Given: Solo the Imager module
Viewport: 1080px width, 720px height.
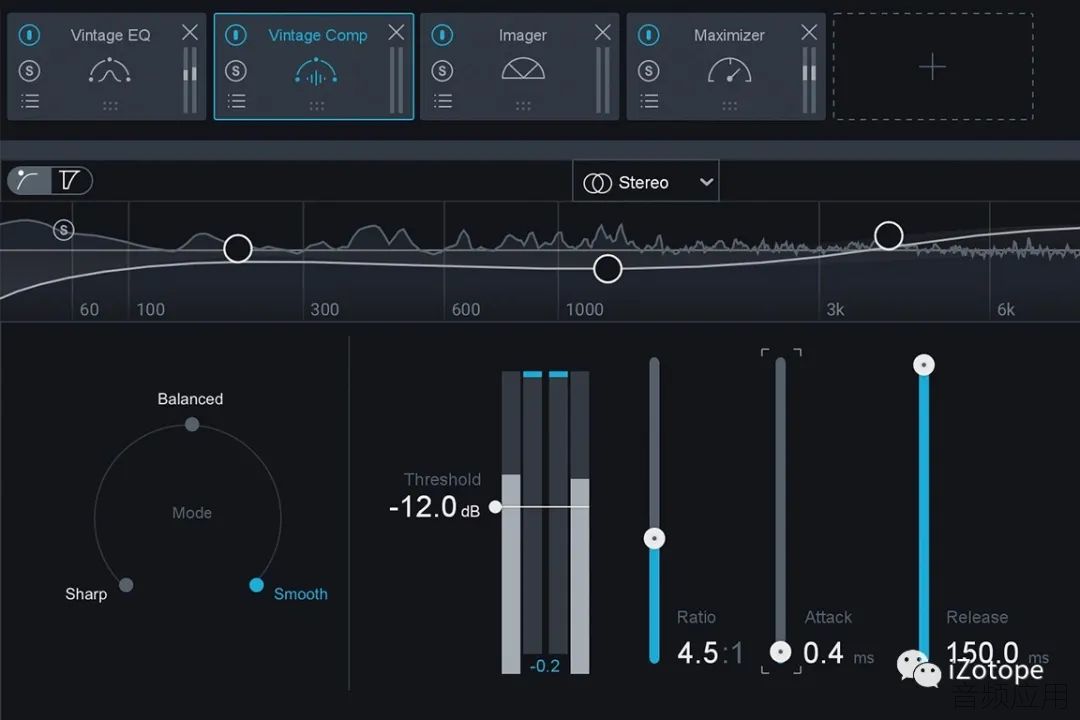Looking at the screenshot, I should click(x=442, y=70).
